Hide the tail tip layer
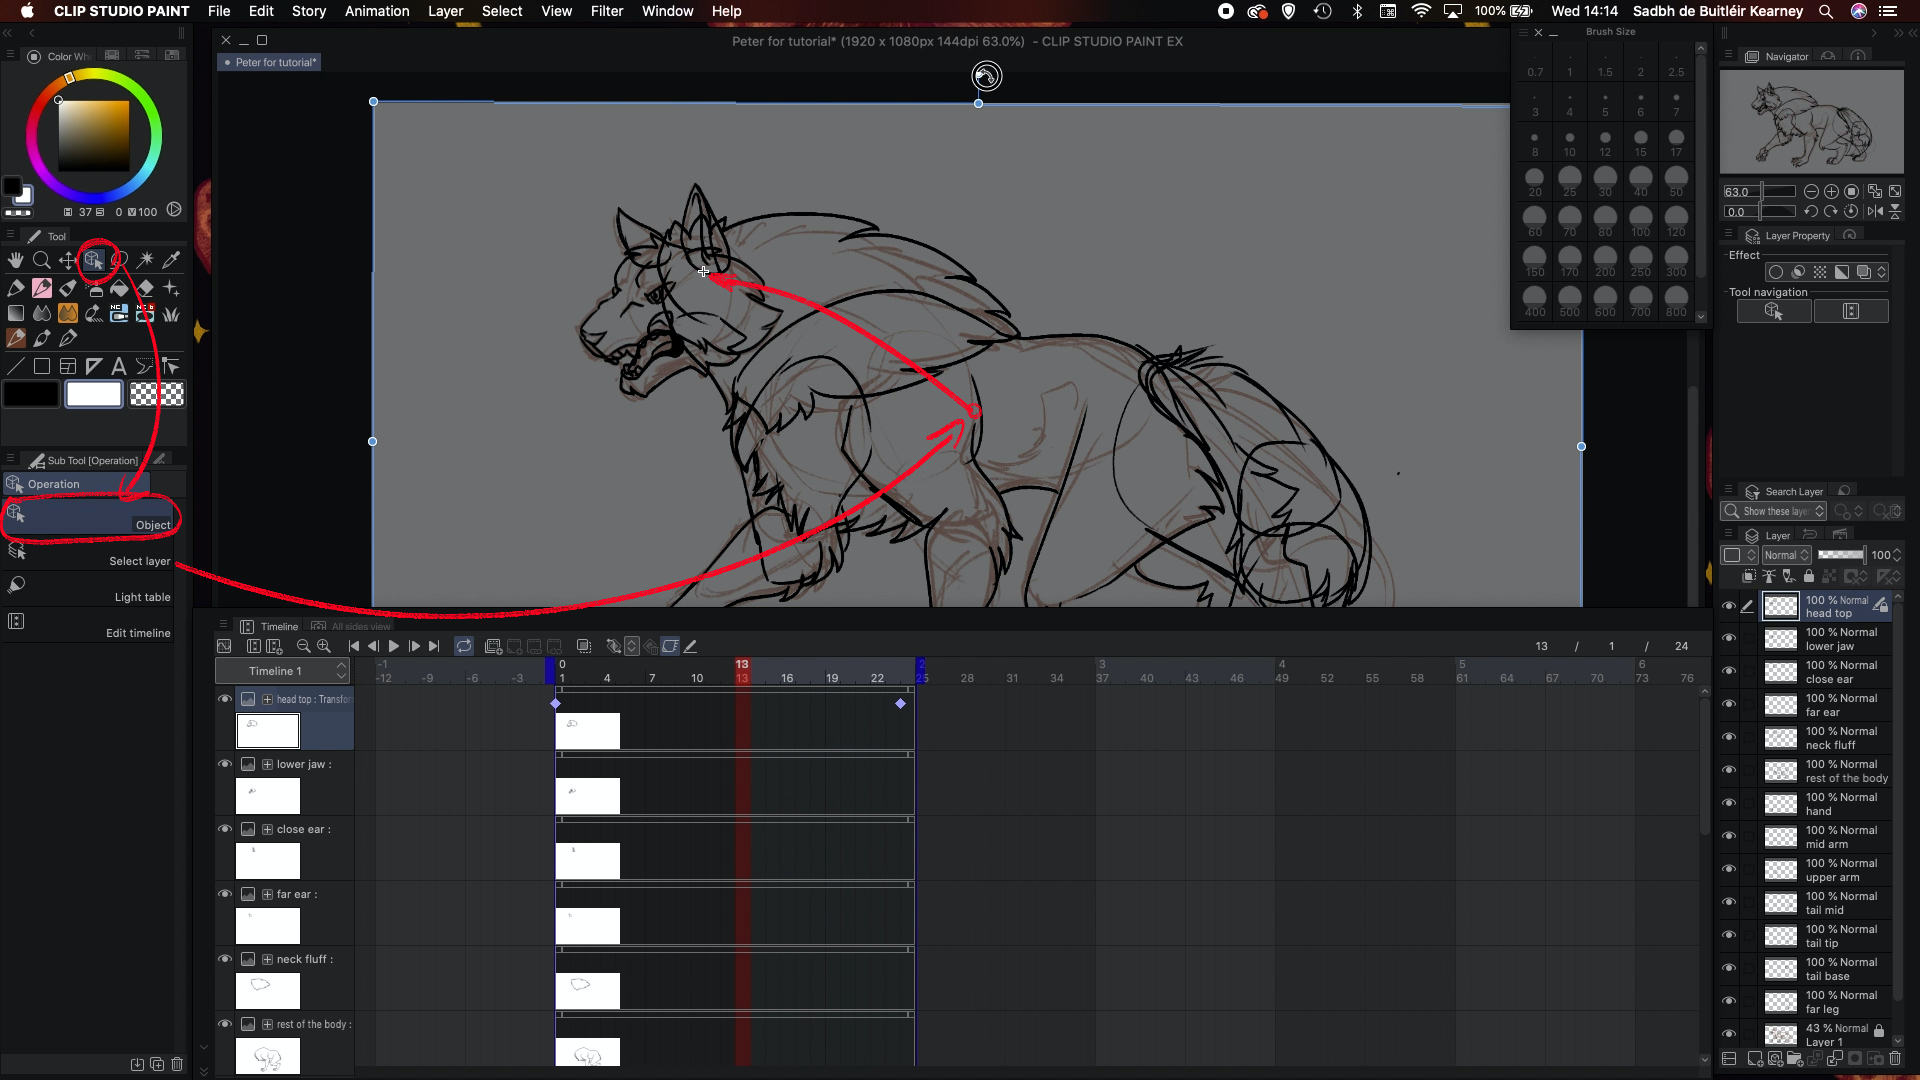 click(1729, 935)
